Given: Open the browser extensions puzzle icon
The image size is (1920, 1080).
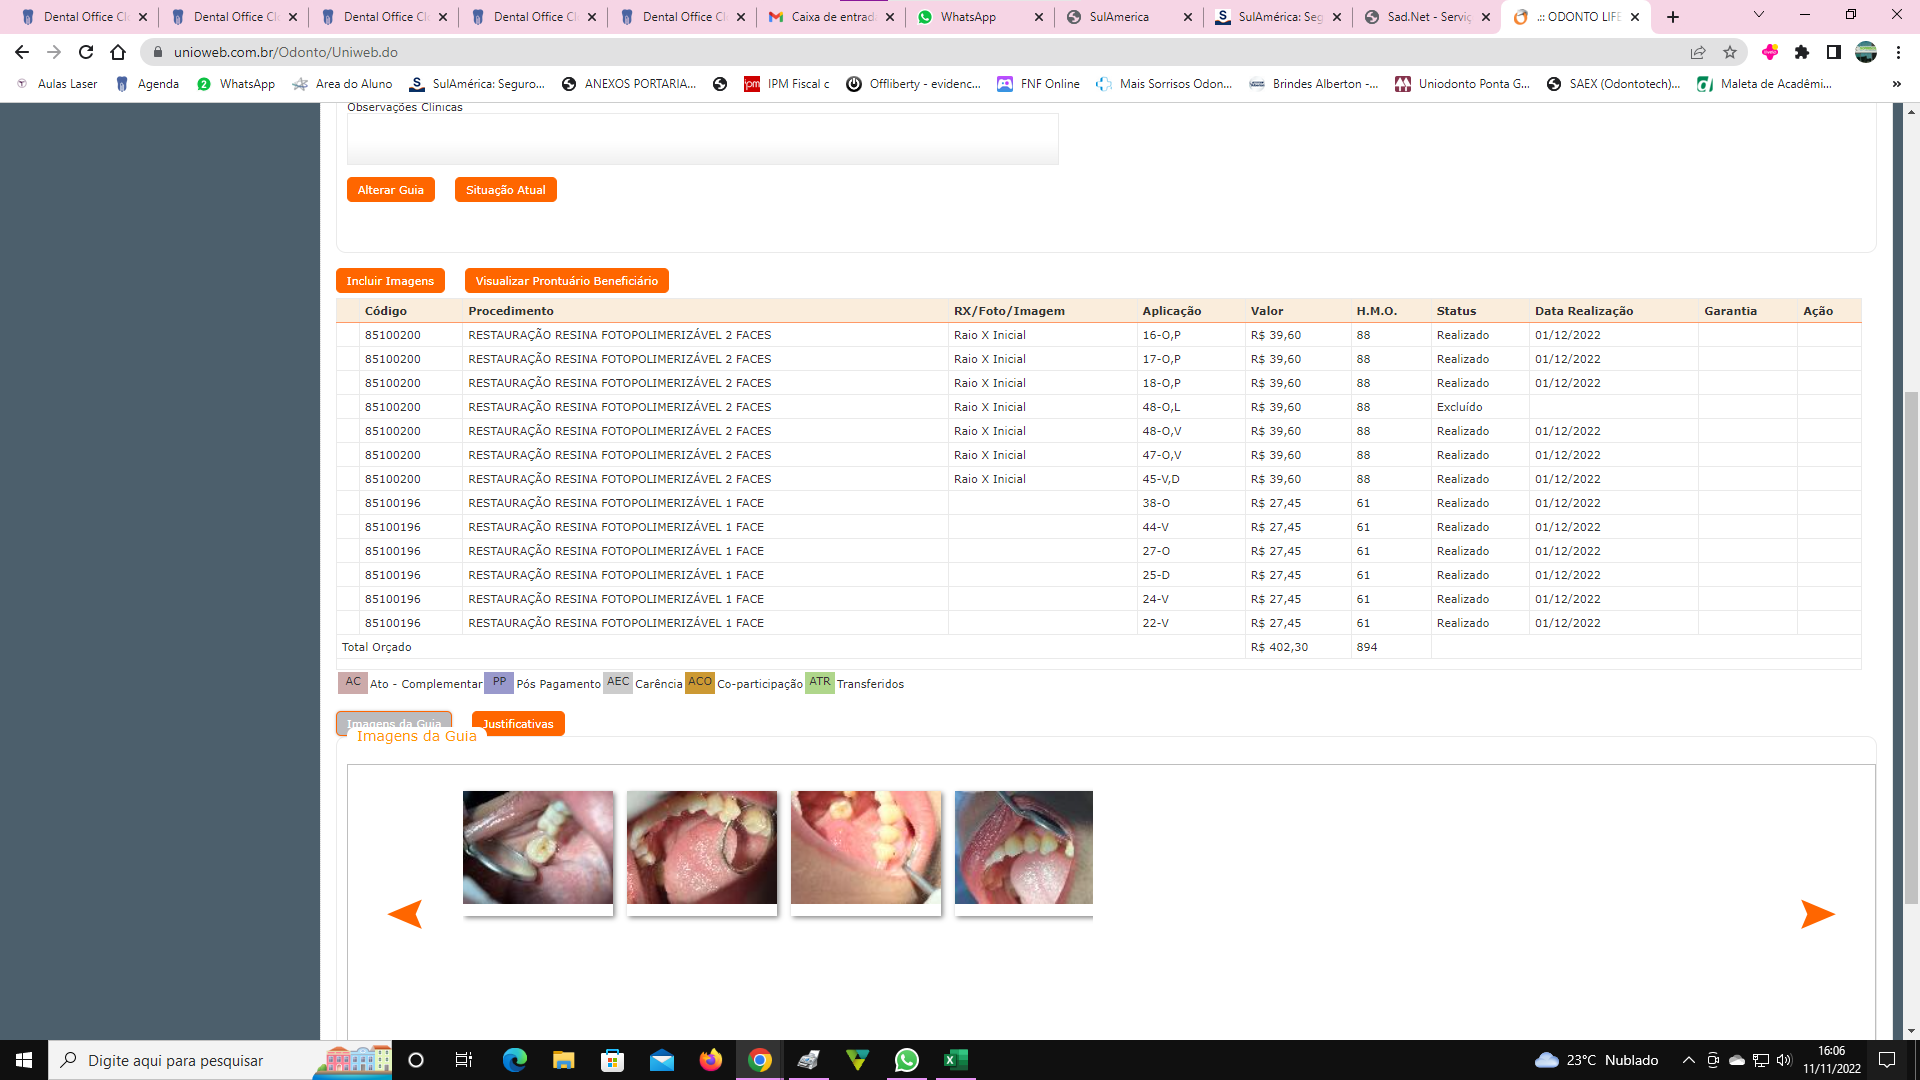Looking at the screenshot, I should (1802, 52).
